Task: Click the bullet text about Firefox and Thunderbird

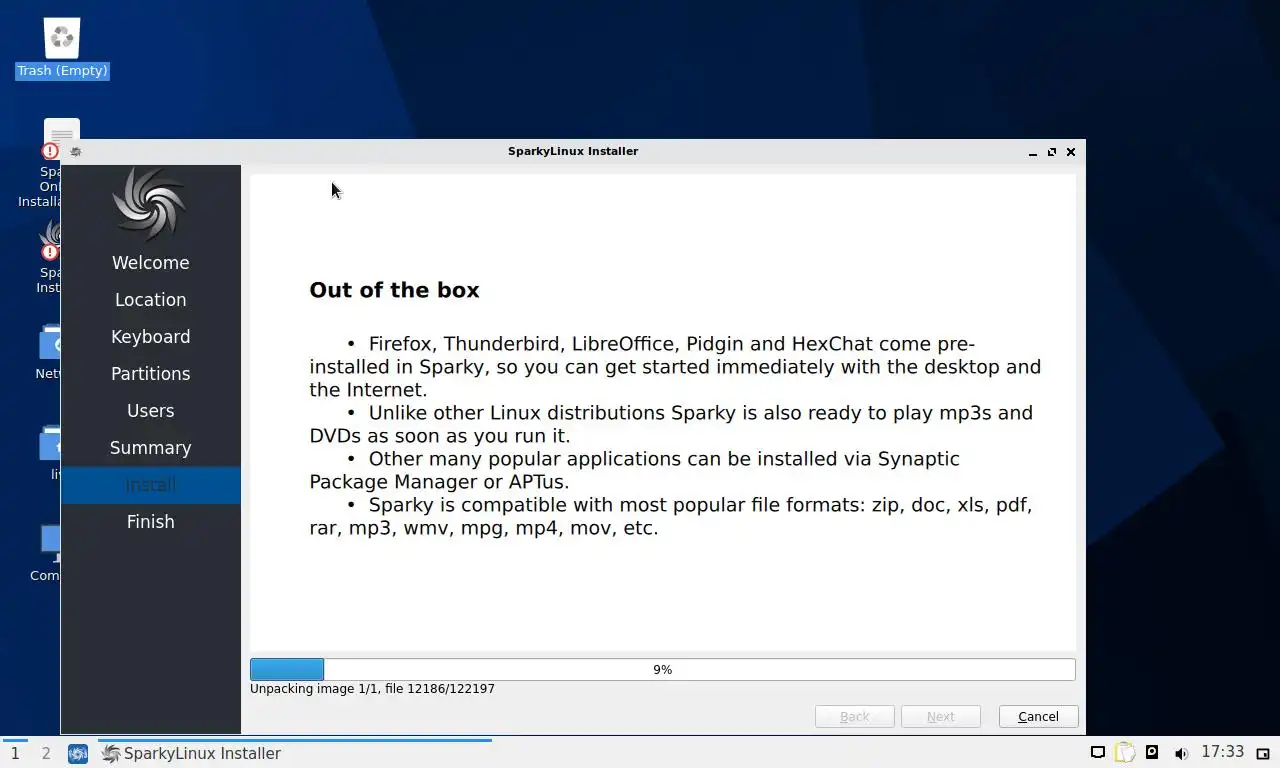Action: (x=675, y=367)
